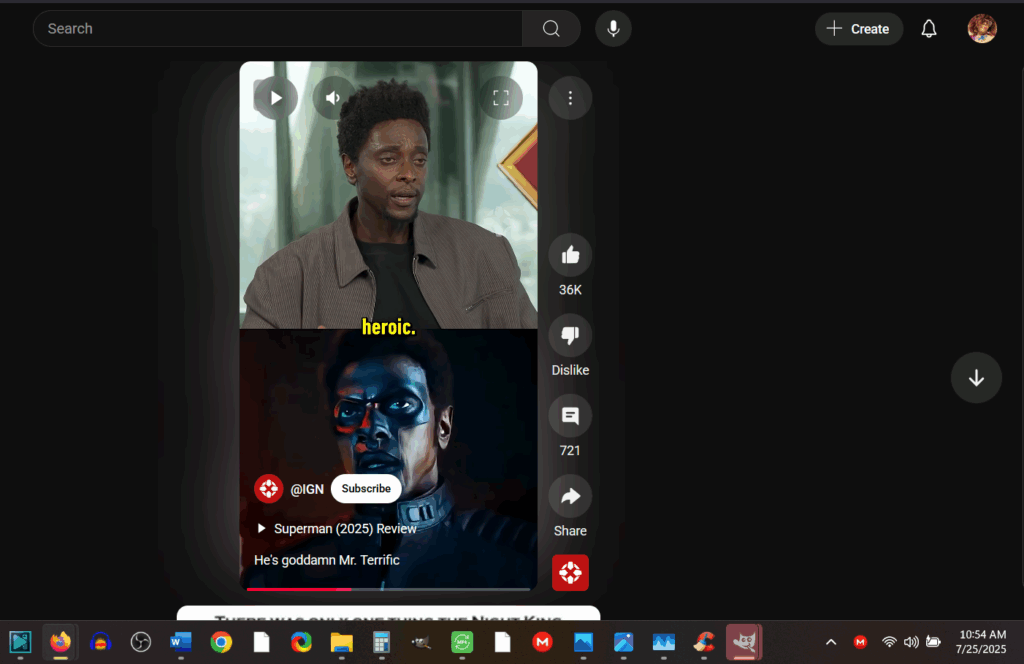Share this Short via arrow icon
This screenshot has height=664, width=1024.
pos(570,496)
